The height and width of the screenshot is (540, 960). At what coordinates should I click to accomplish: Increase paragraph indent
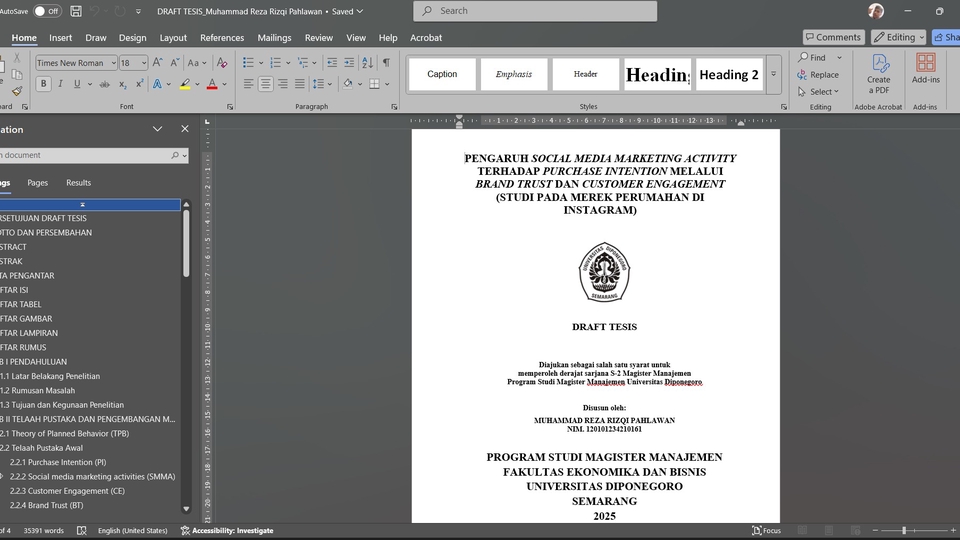tap(349, 62)
